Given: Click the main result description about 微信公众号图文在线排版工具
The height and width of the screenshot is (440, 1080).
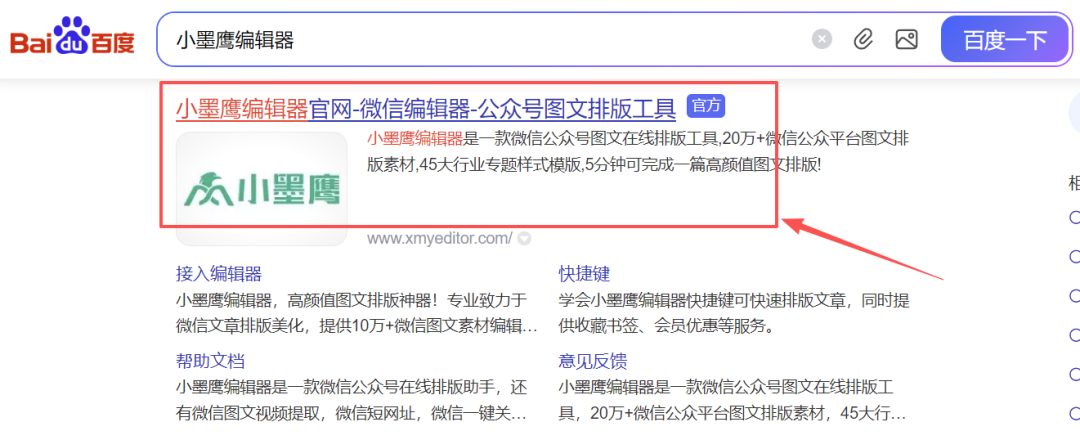Looking at the screenshot, I should tap(636, 151).
